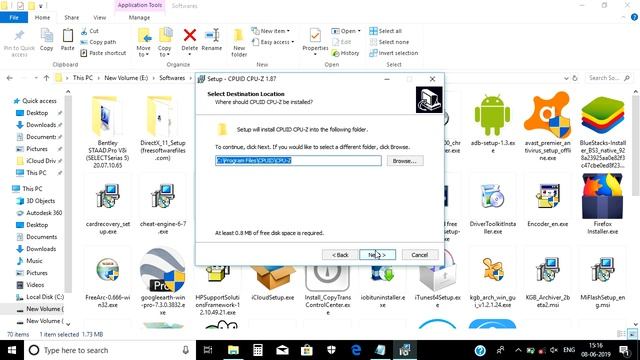640x360 pixels.
Task: Select Downloads under Quick access
Action: coord(41,125)
